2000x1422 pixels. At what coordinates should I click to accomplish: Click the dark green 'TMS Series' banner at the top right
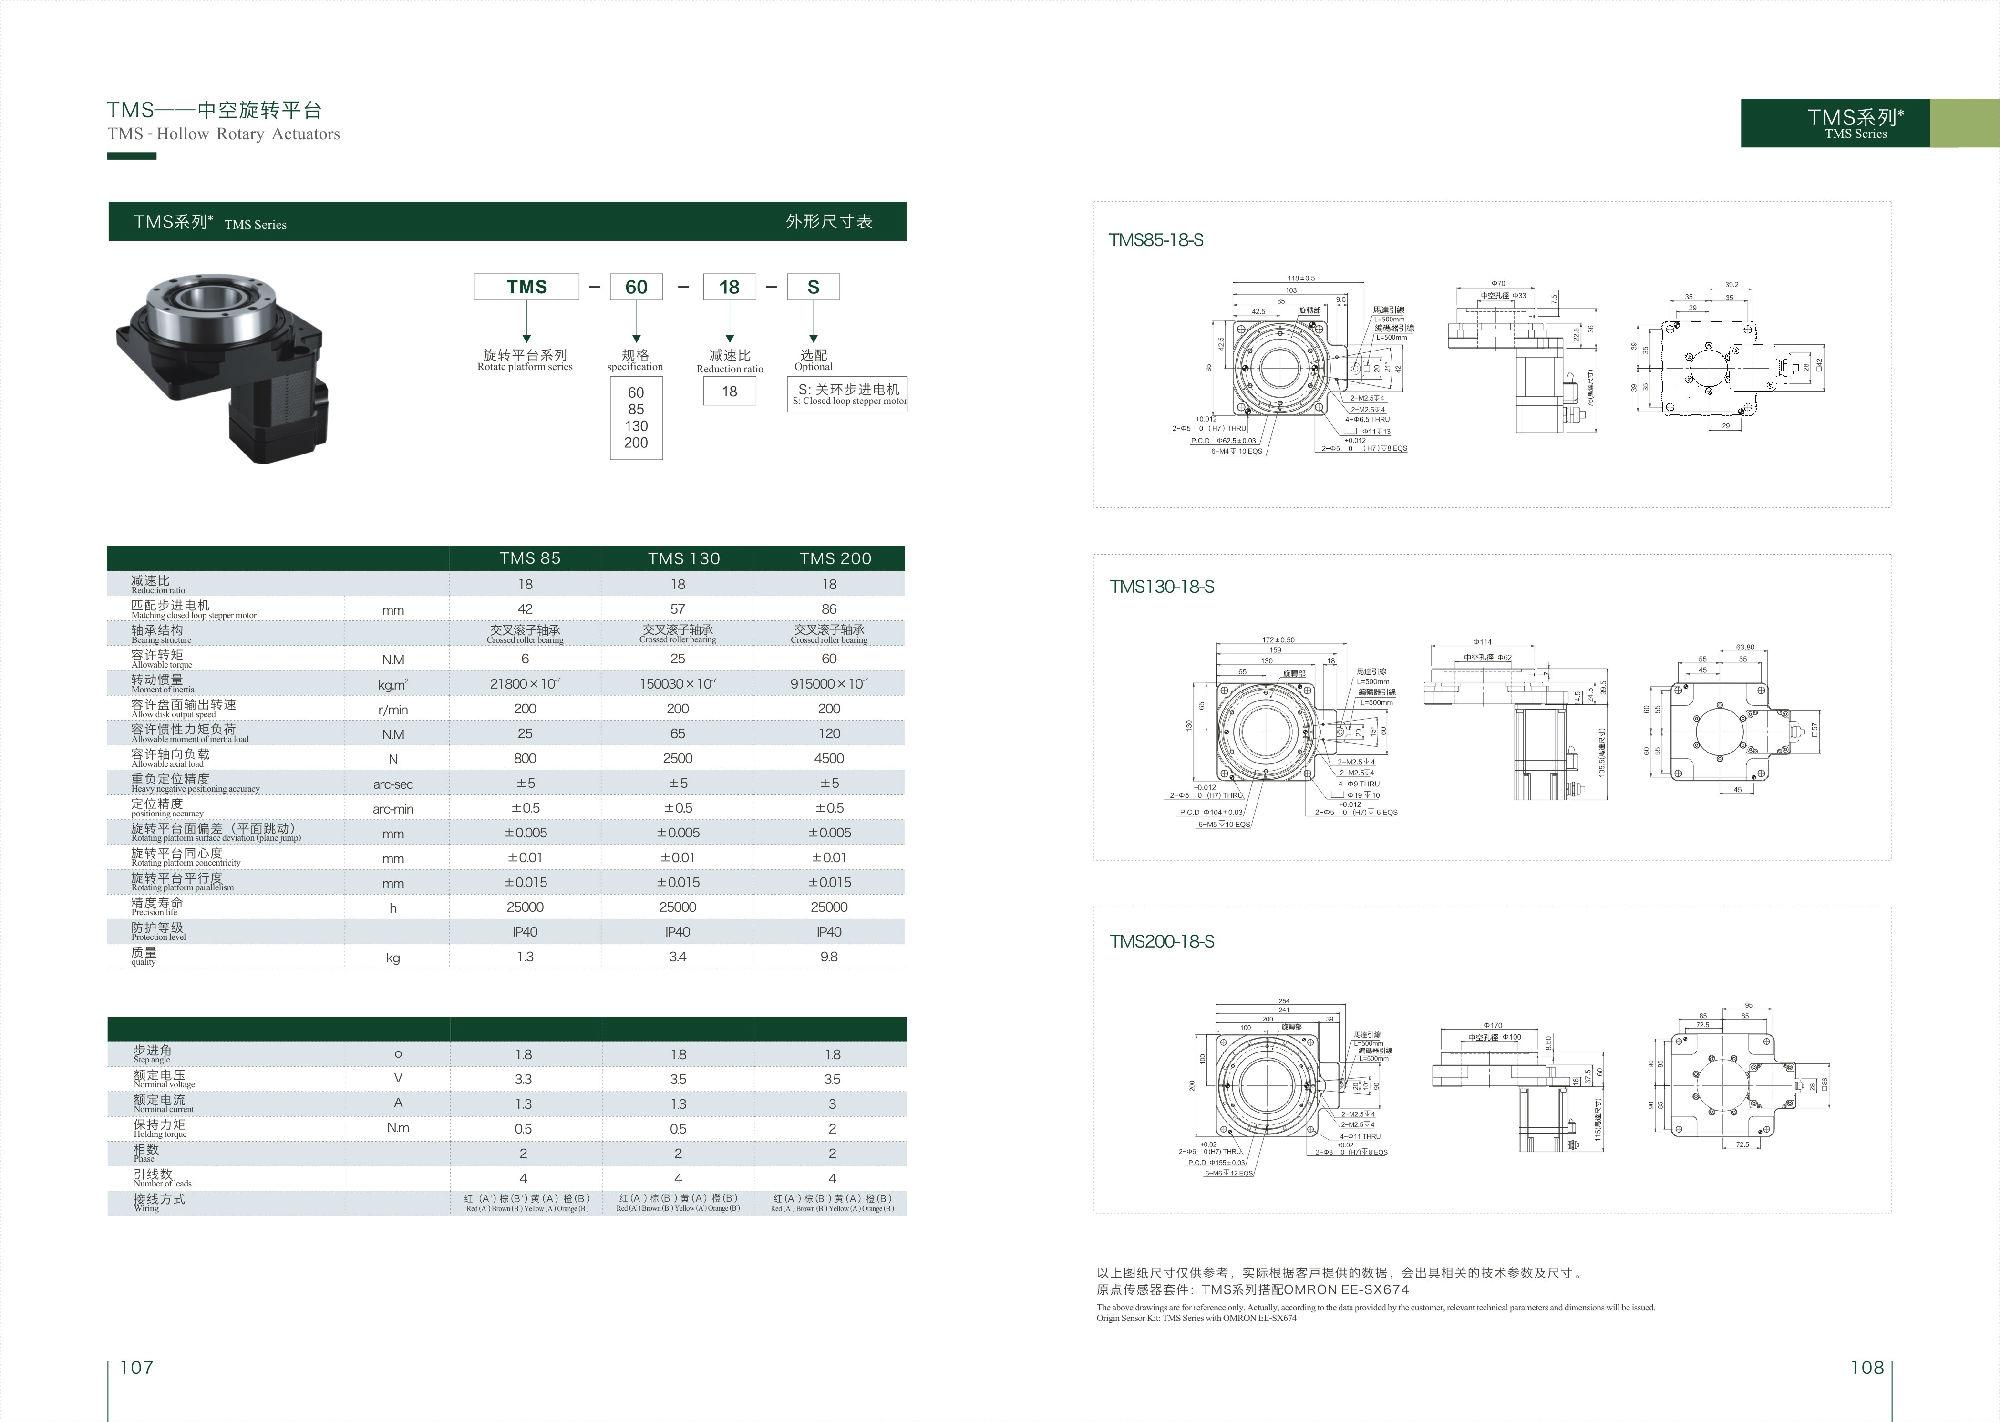click(1834, 123)
